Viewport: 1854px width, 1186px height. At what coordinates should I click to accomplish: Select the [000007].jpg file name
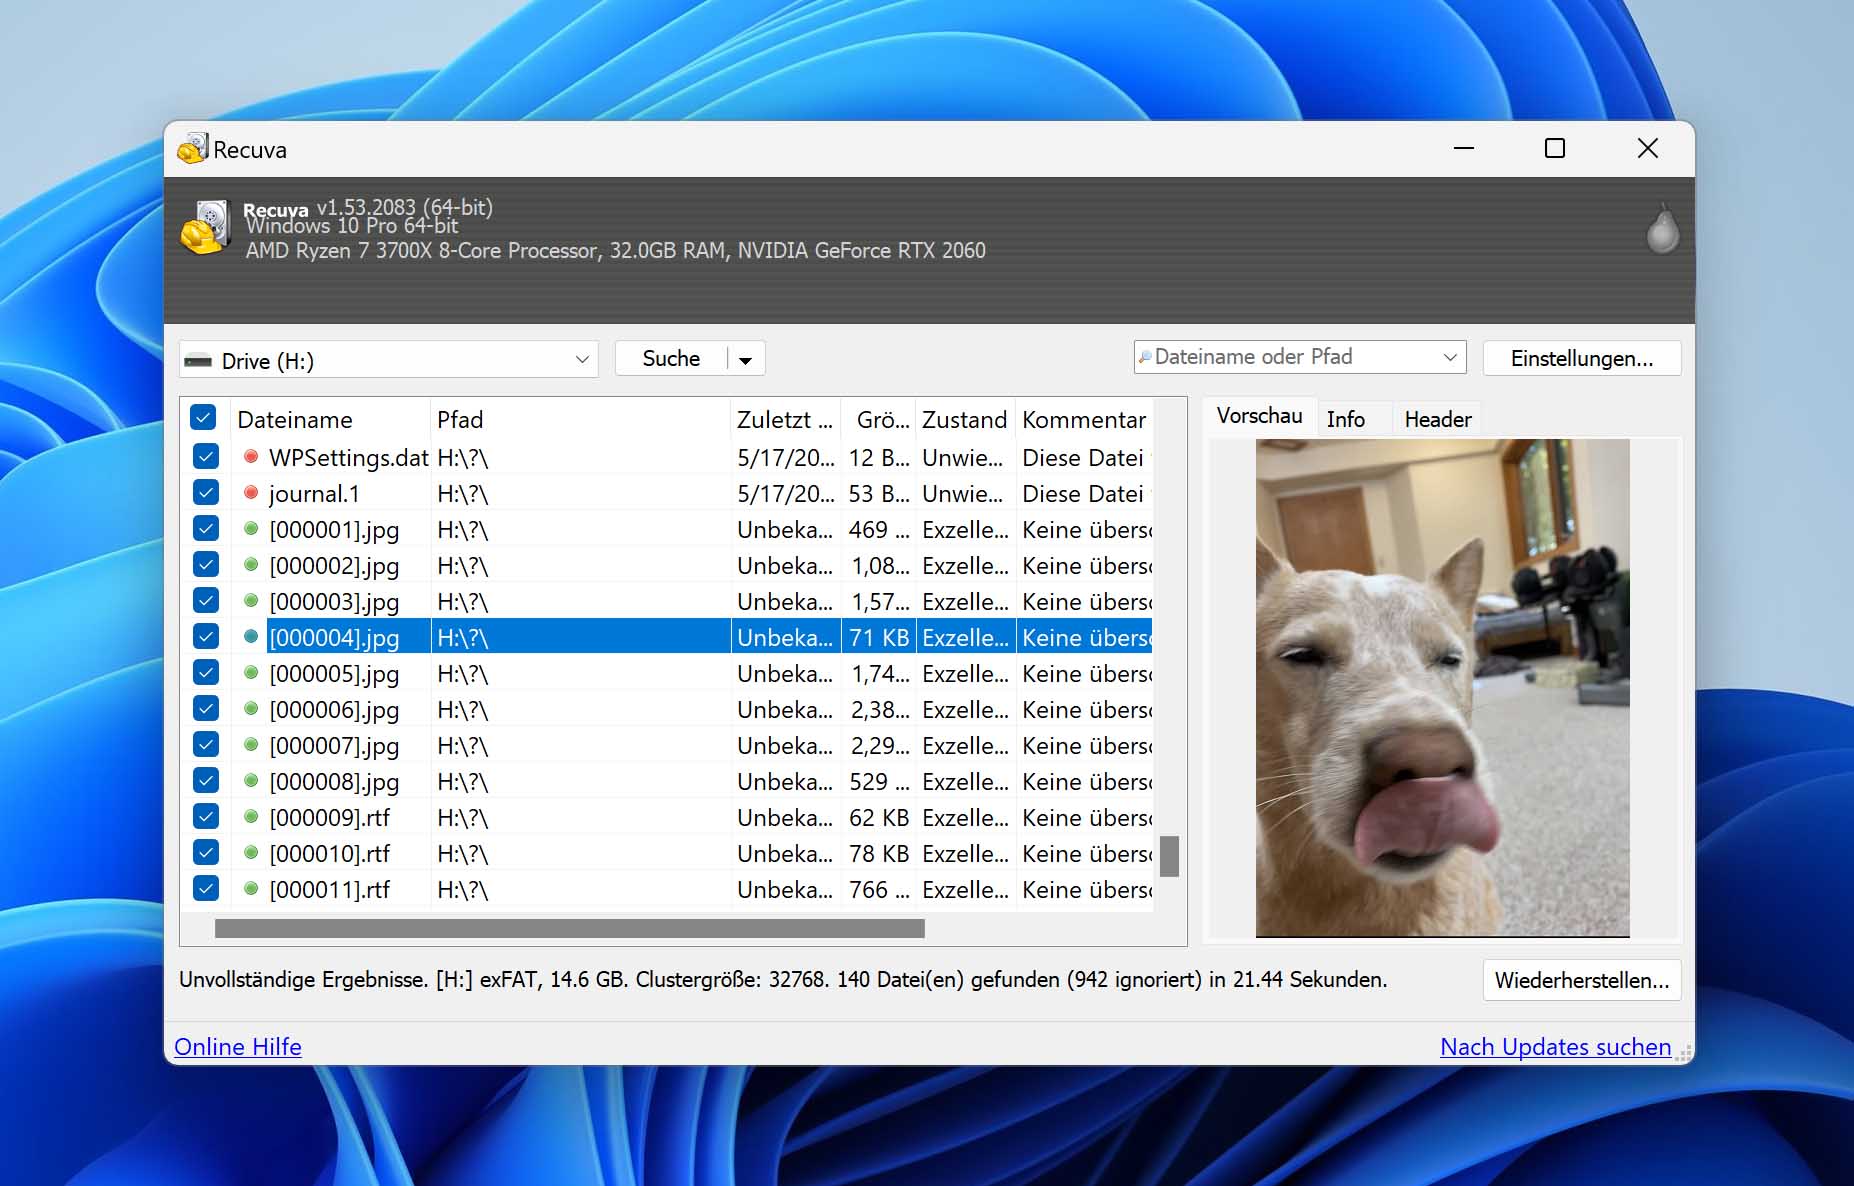(x=334, y=746)
